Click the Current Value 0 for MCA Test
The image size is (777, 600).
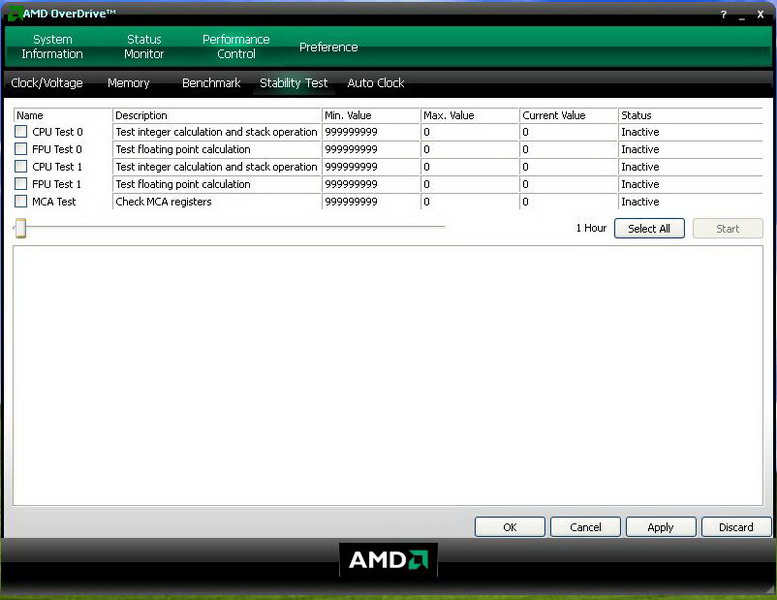tap(525, 202)
